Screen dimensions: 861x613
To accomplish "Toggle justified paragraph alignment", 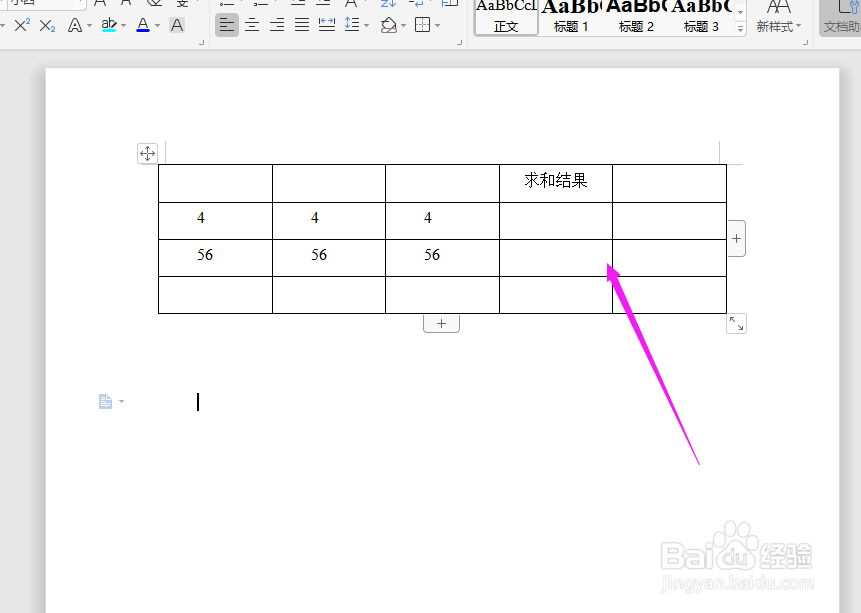I will point(301,25).
